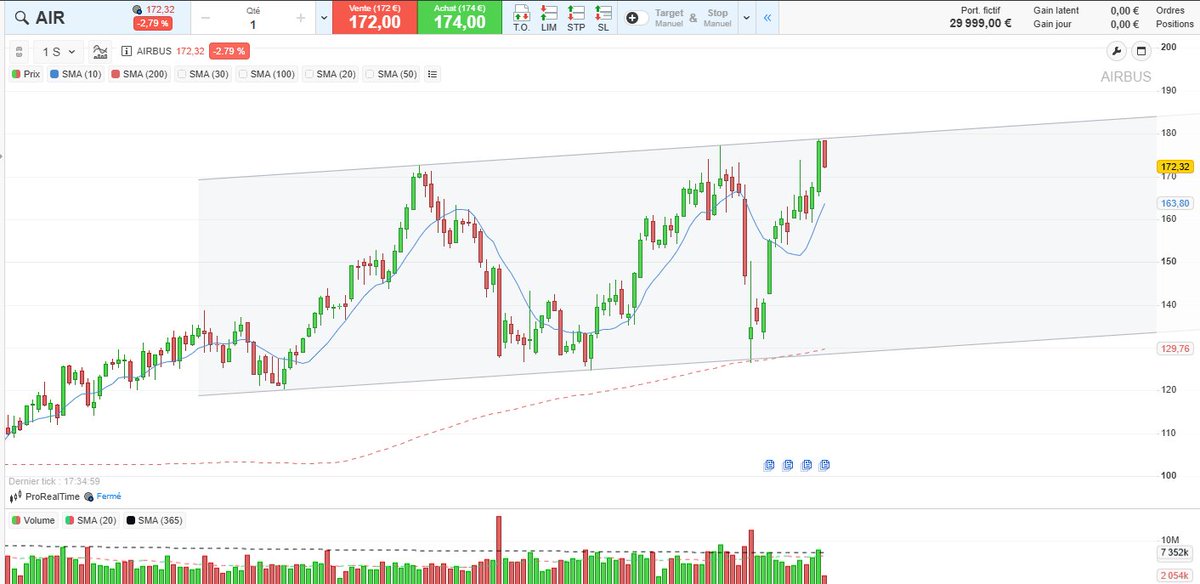
Task: Increase quantity with the plus button
Action: point(300,18)
